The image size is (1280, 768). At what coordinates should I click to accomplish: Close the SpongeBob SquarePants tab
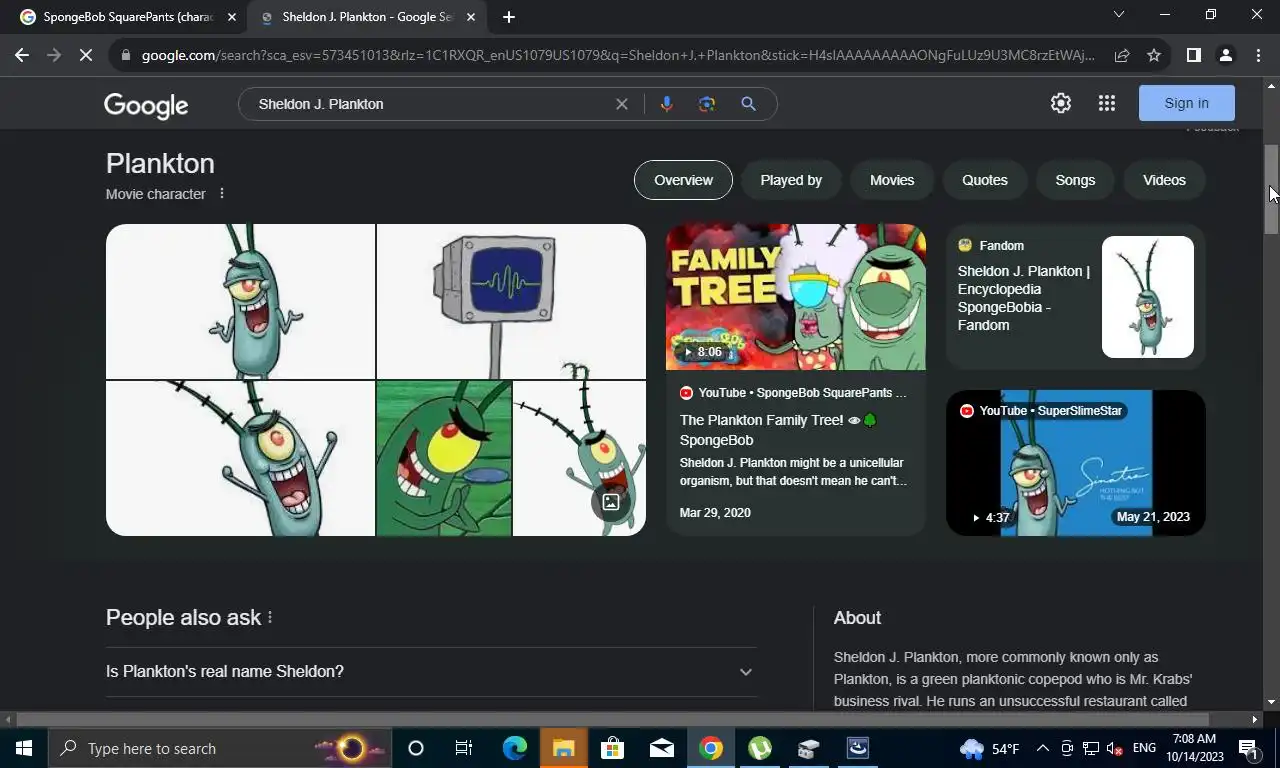(232, 17)
